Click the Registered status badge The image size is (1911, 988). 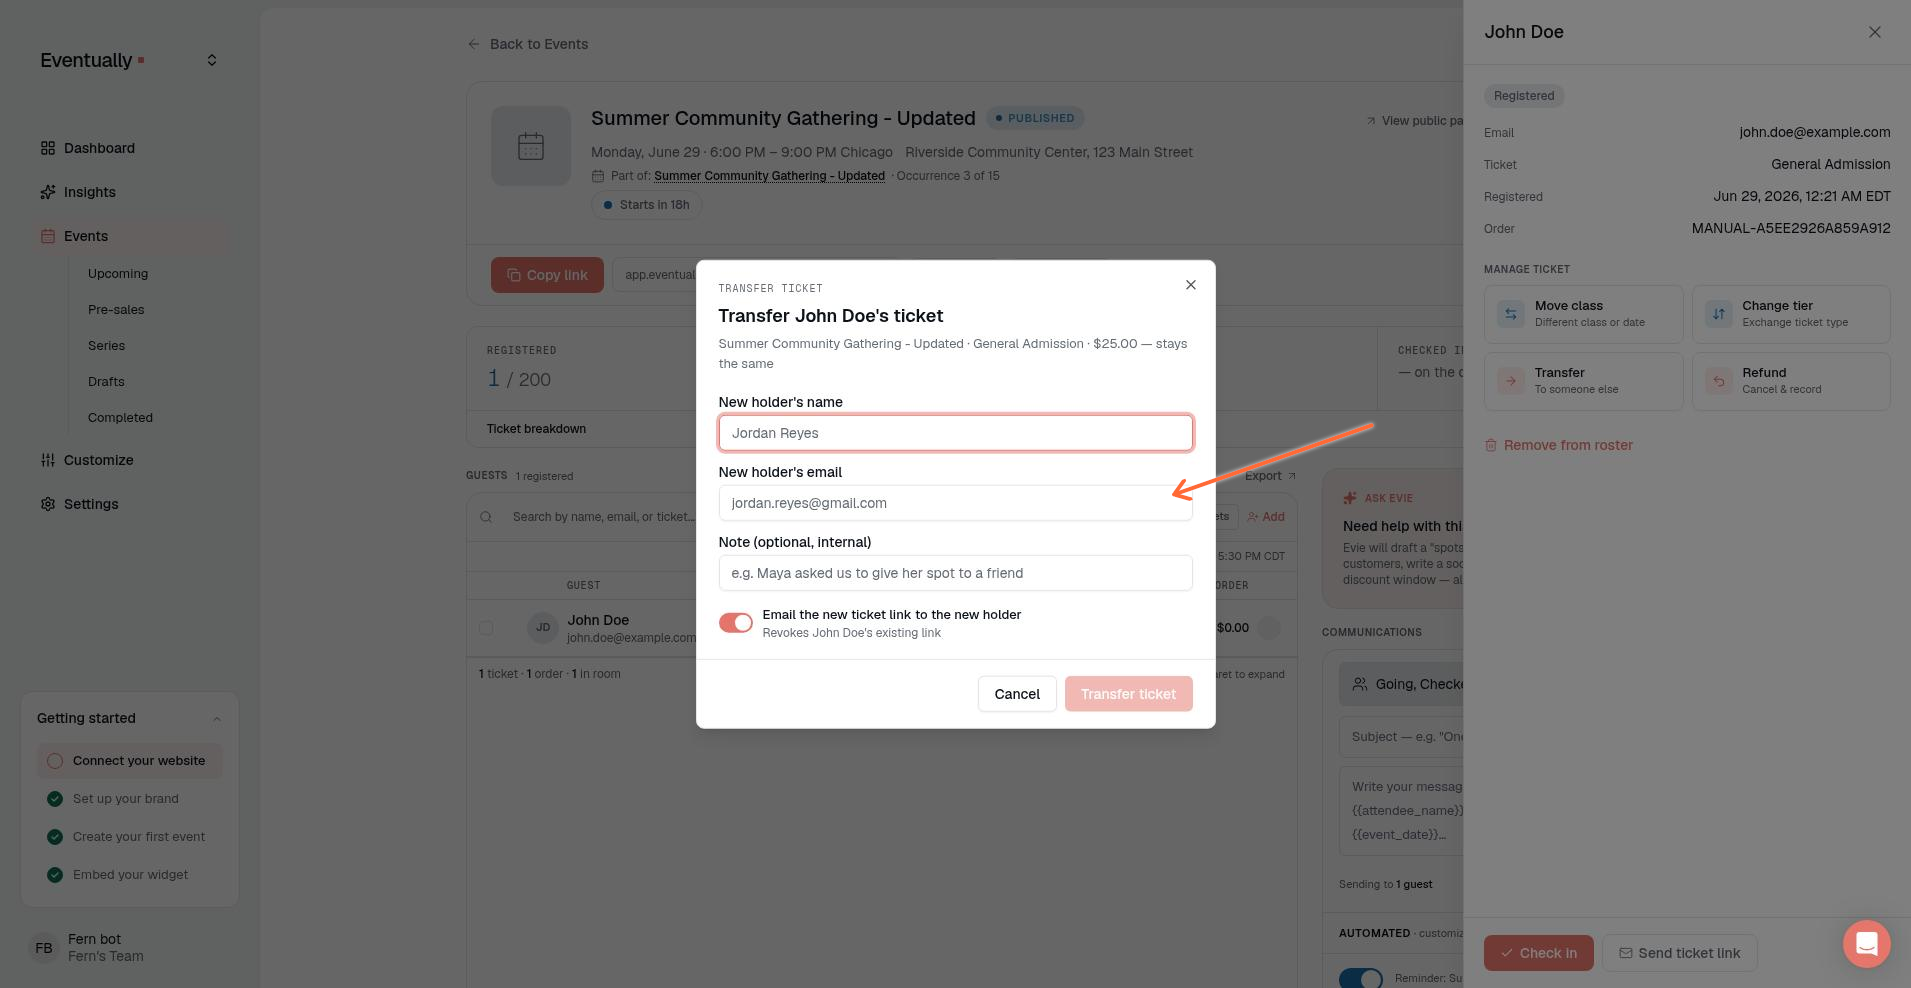[1524, 96]
